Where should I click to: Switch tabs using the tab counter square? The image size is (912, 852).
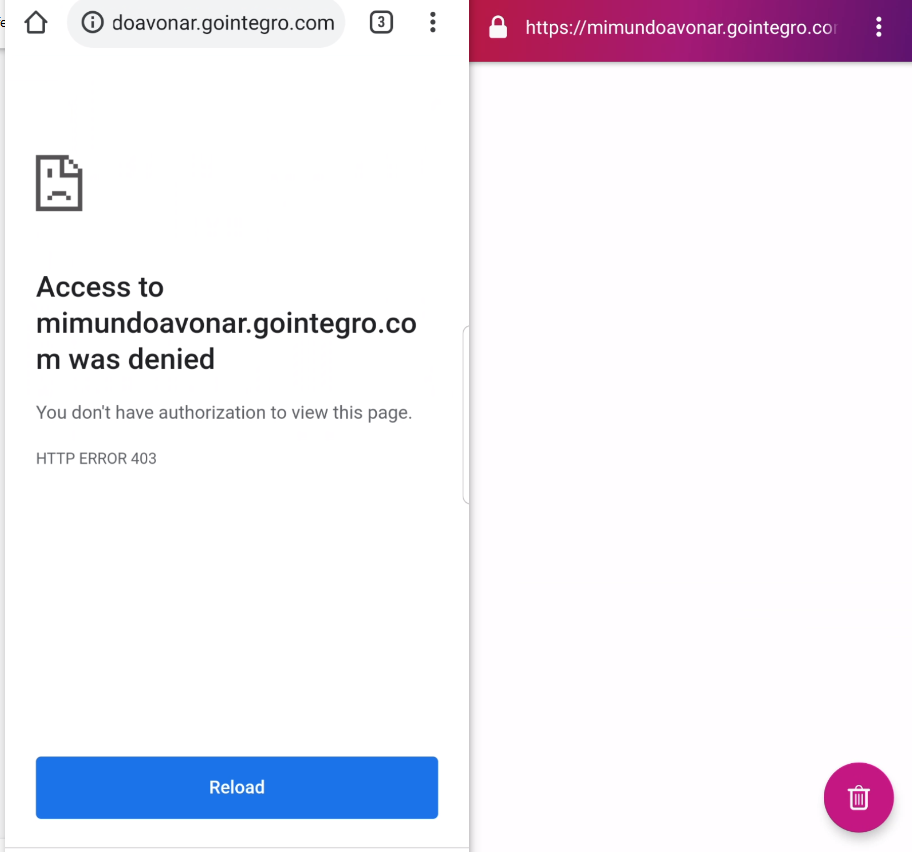coord(381,22)
